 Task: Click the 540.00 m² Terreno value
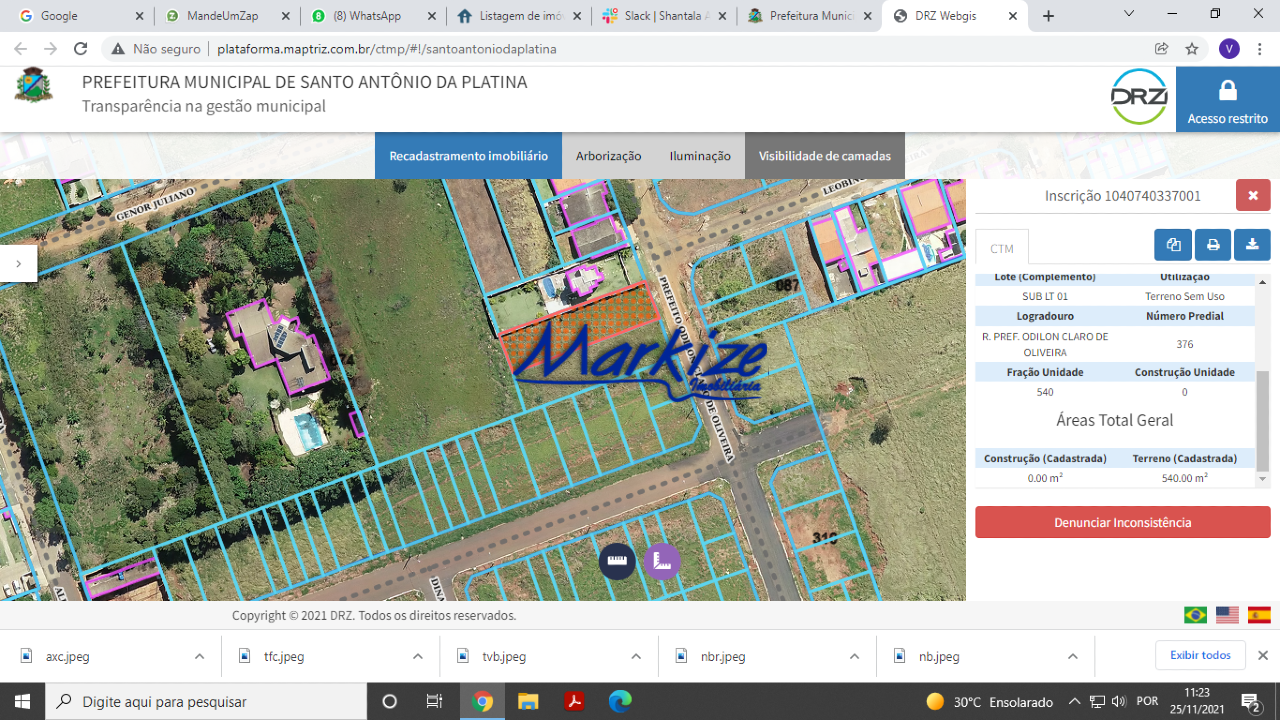point(1185,478)
